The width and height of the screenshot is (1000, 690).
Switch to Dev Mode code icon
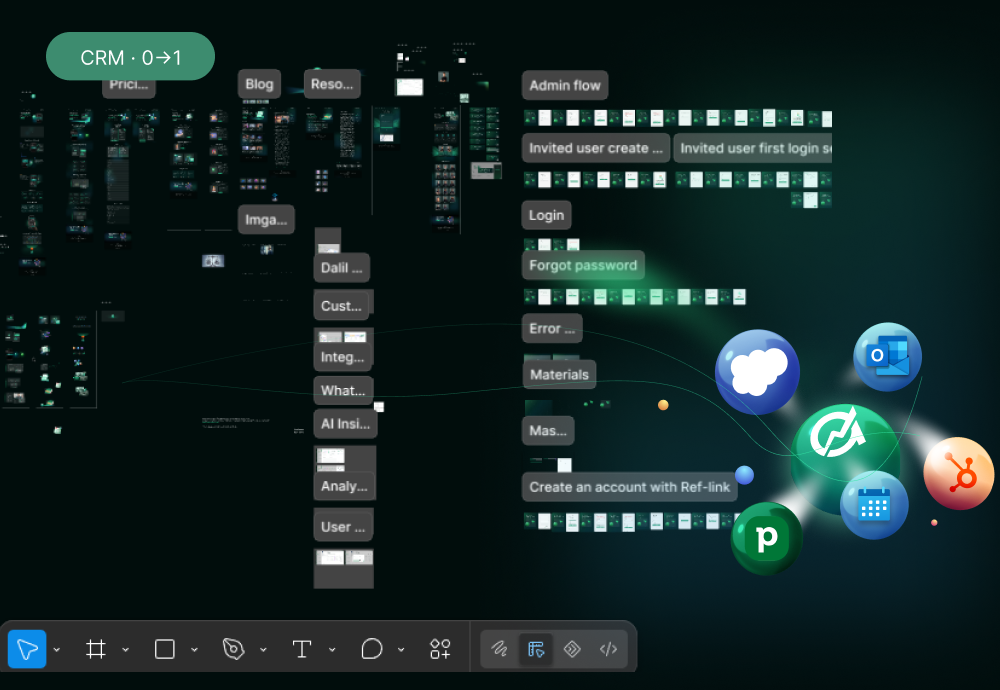pyautogui.click(x=608, y=649)
